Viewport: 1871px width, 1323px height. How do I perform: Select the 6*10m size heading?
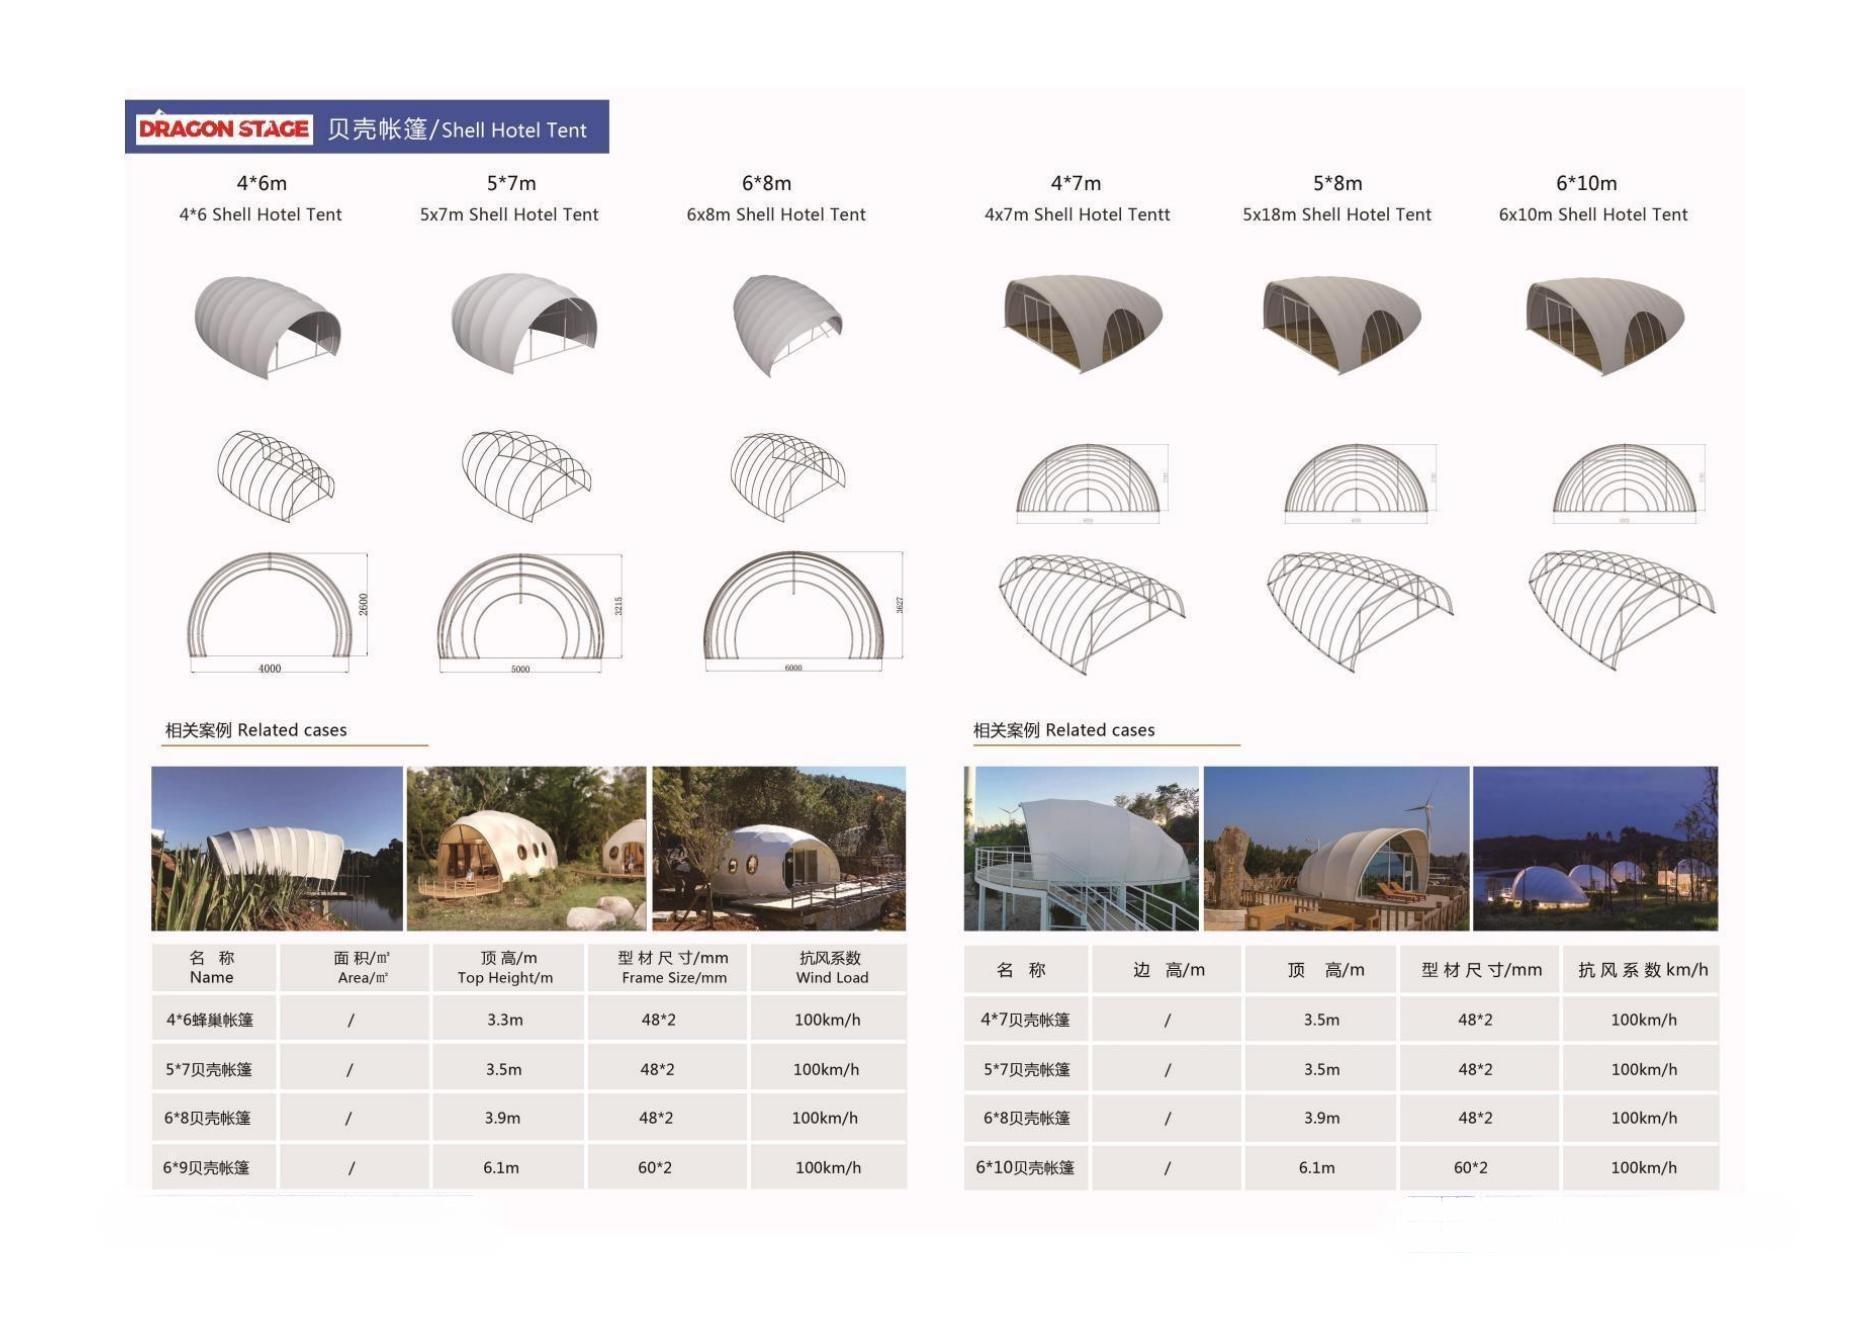pos(1586,183)
